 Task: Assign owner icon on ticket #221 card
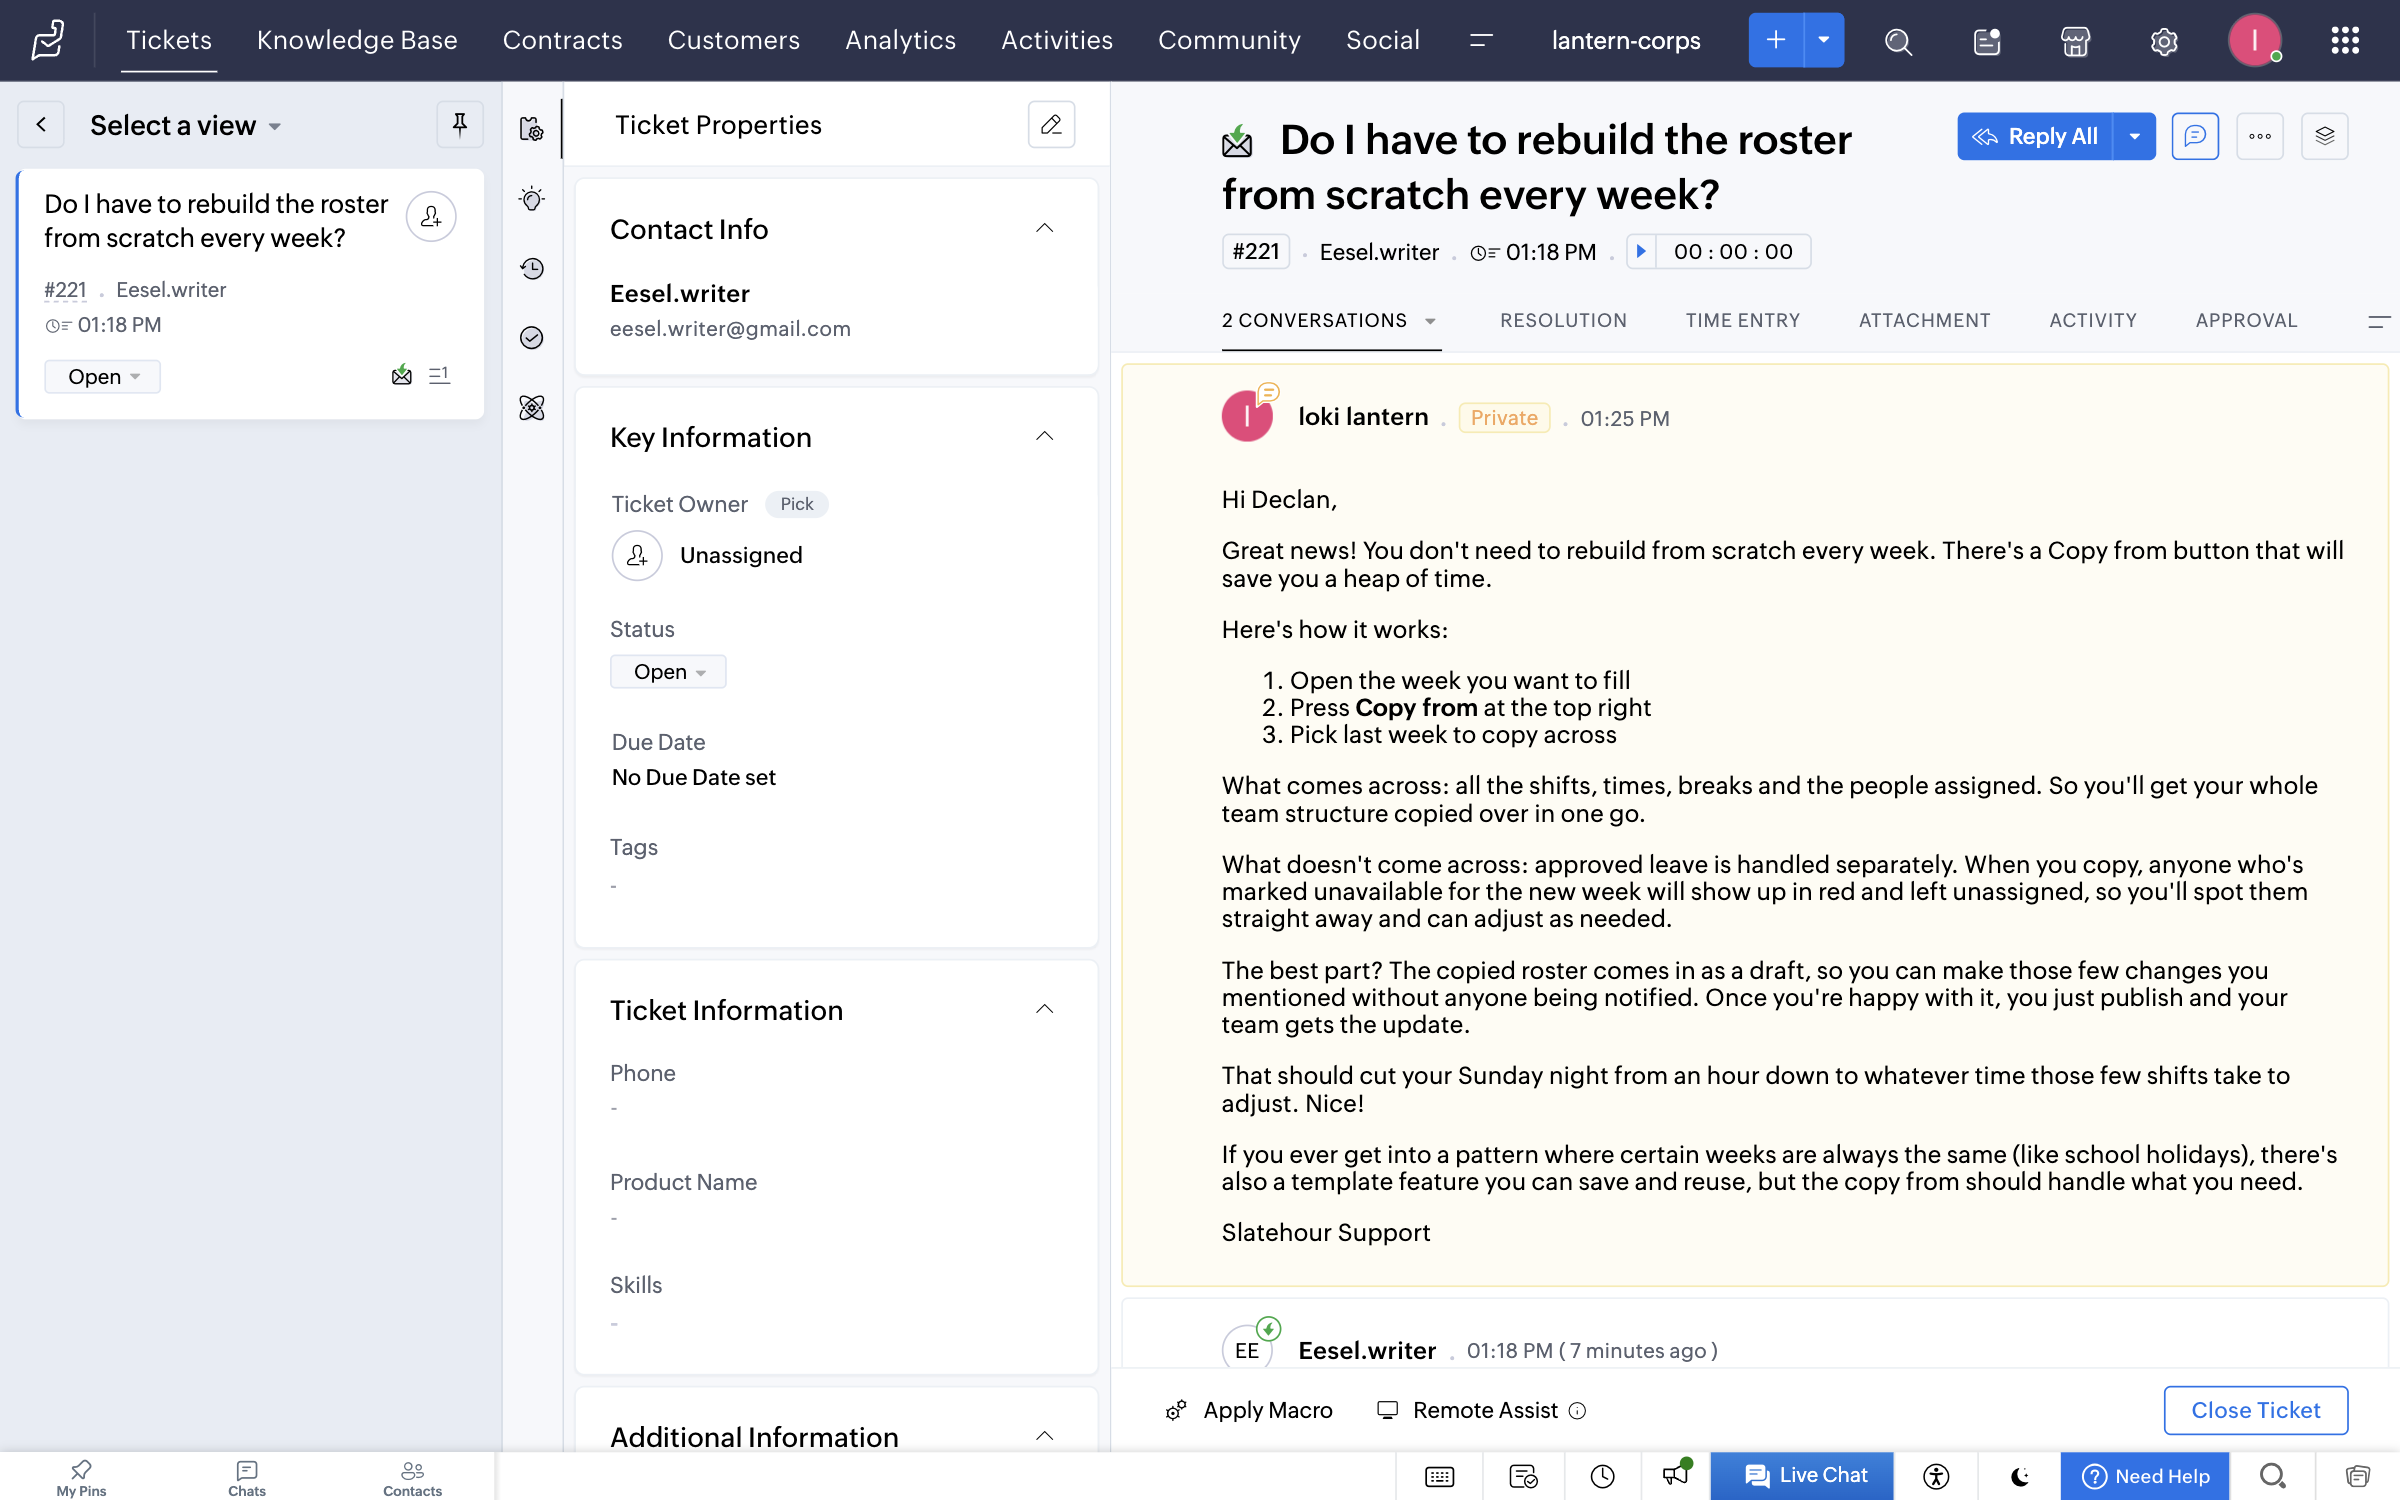click(431, 217)
